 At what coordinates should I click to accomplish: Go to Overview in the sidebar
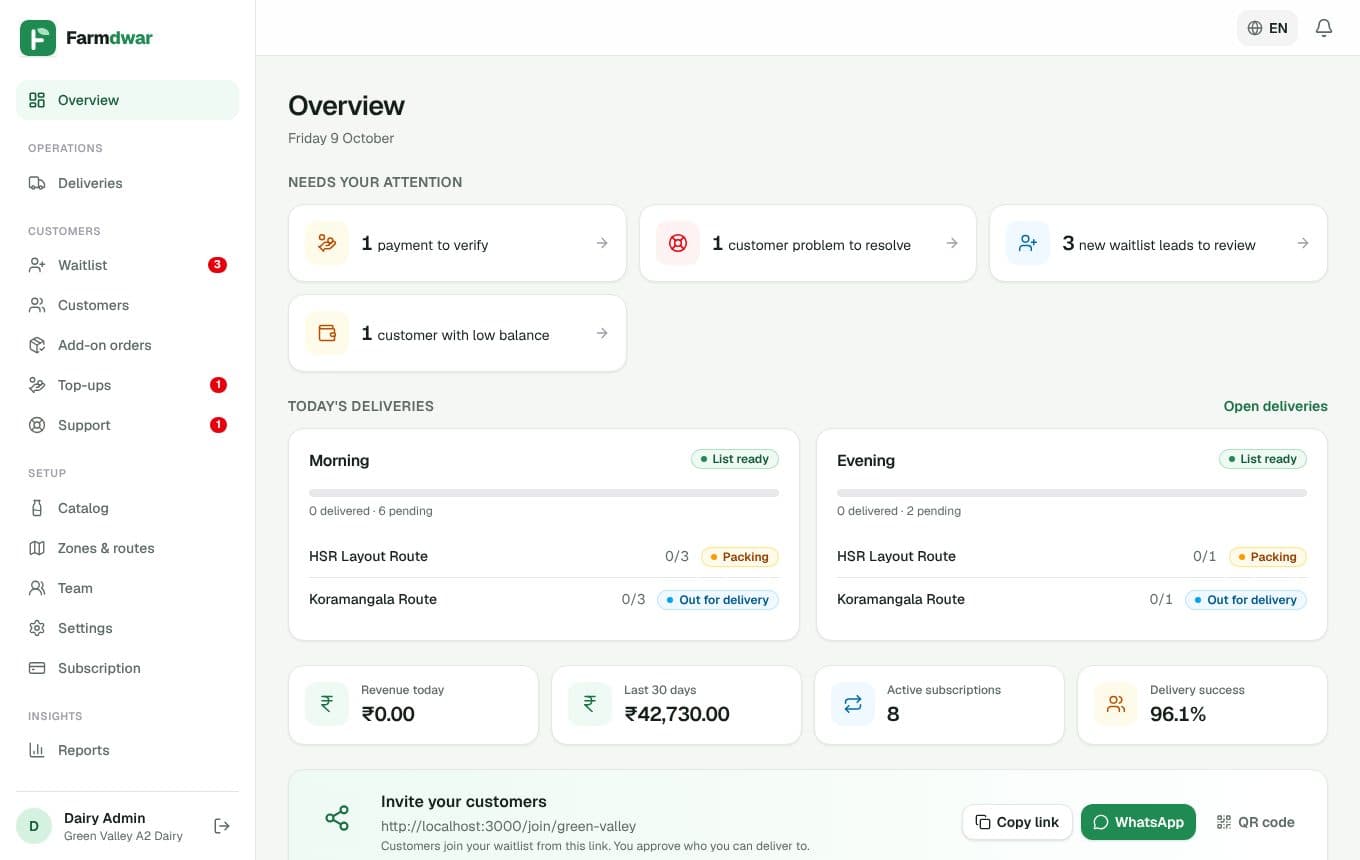[128, 100]
